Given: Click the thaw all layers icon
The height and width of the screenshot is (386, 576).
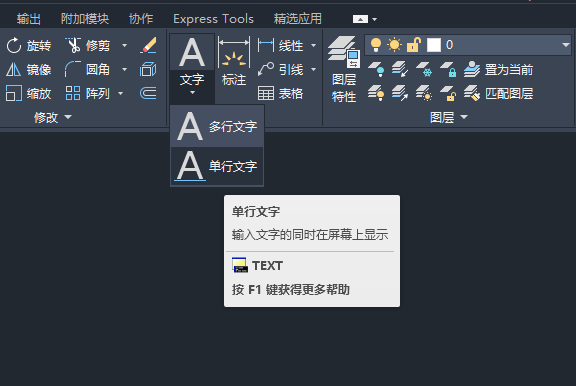Looking at the screenshot, I should pyautogui.click(x=424, y=93).
